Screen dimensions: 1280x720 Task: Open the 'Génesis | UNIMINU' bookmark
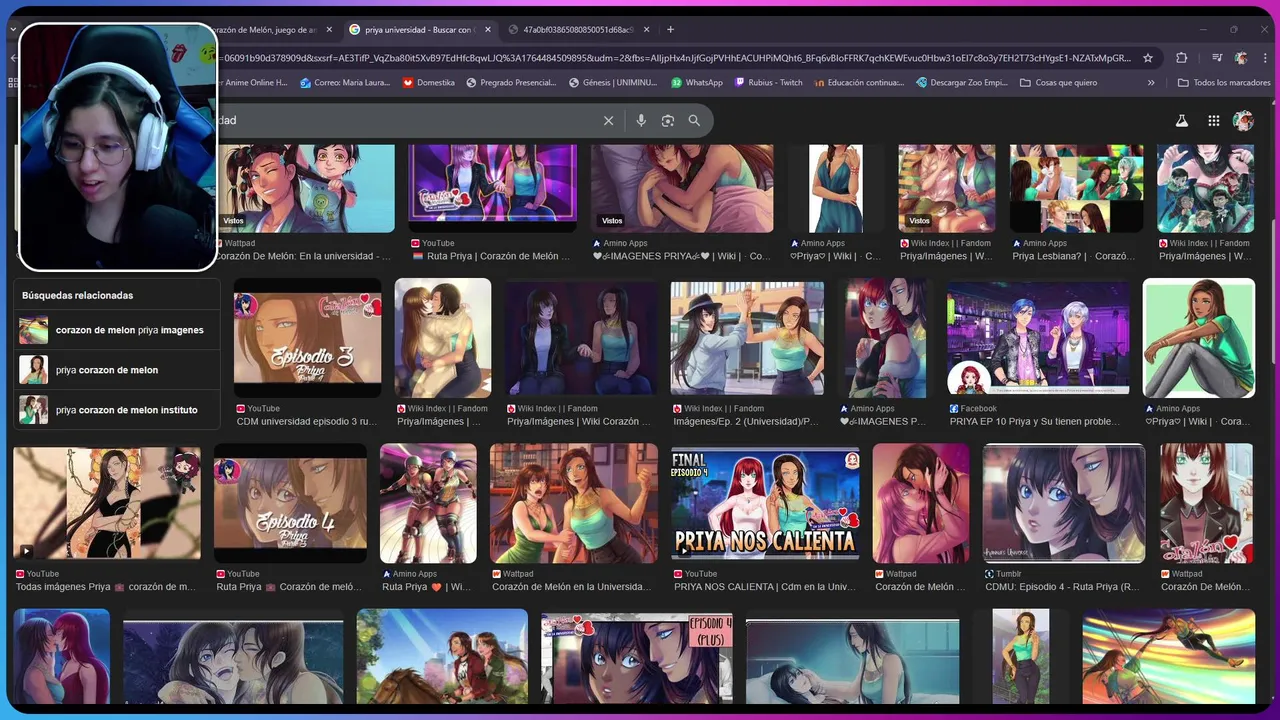[612, 83]
